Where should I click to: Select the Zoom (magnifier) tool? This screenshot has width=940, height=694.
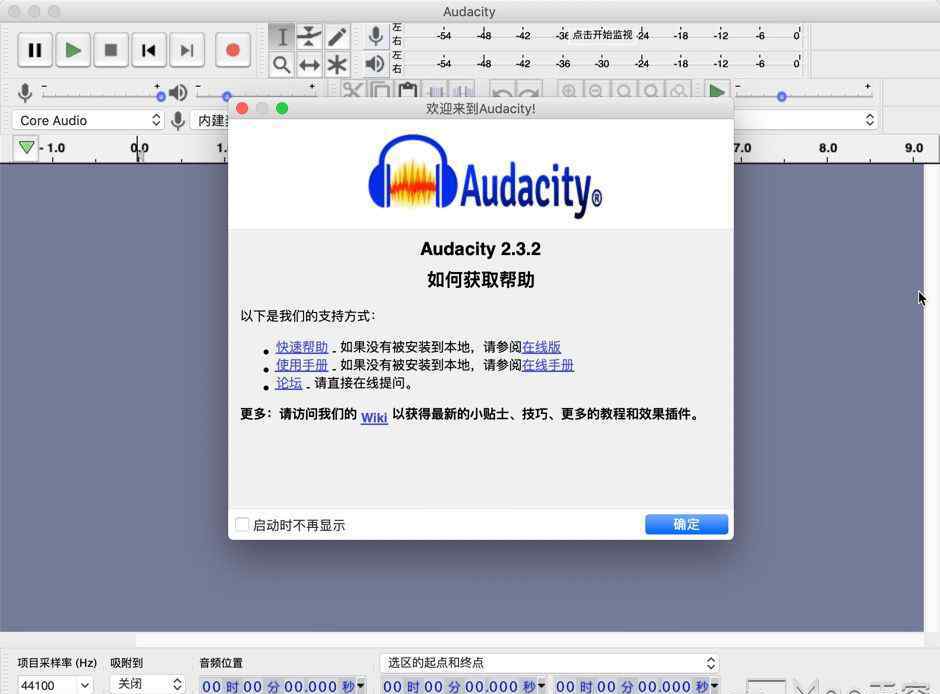tap(282, 64)
